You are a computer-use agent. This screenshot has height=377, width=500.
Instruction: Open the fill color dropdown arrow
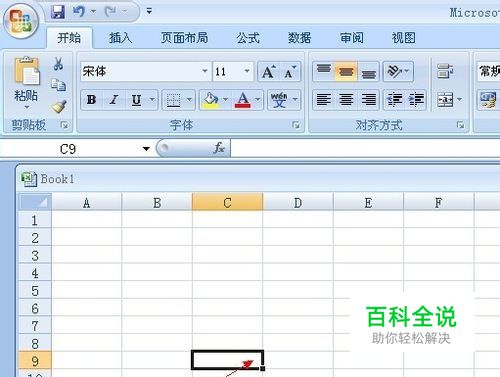pyautogui.click(x=225, y=99)
